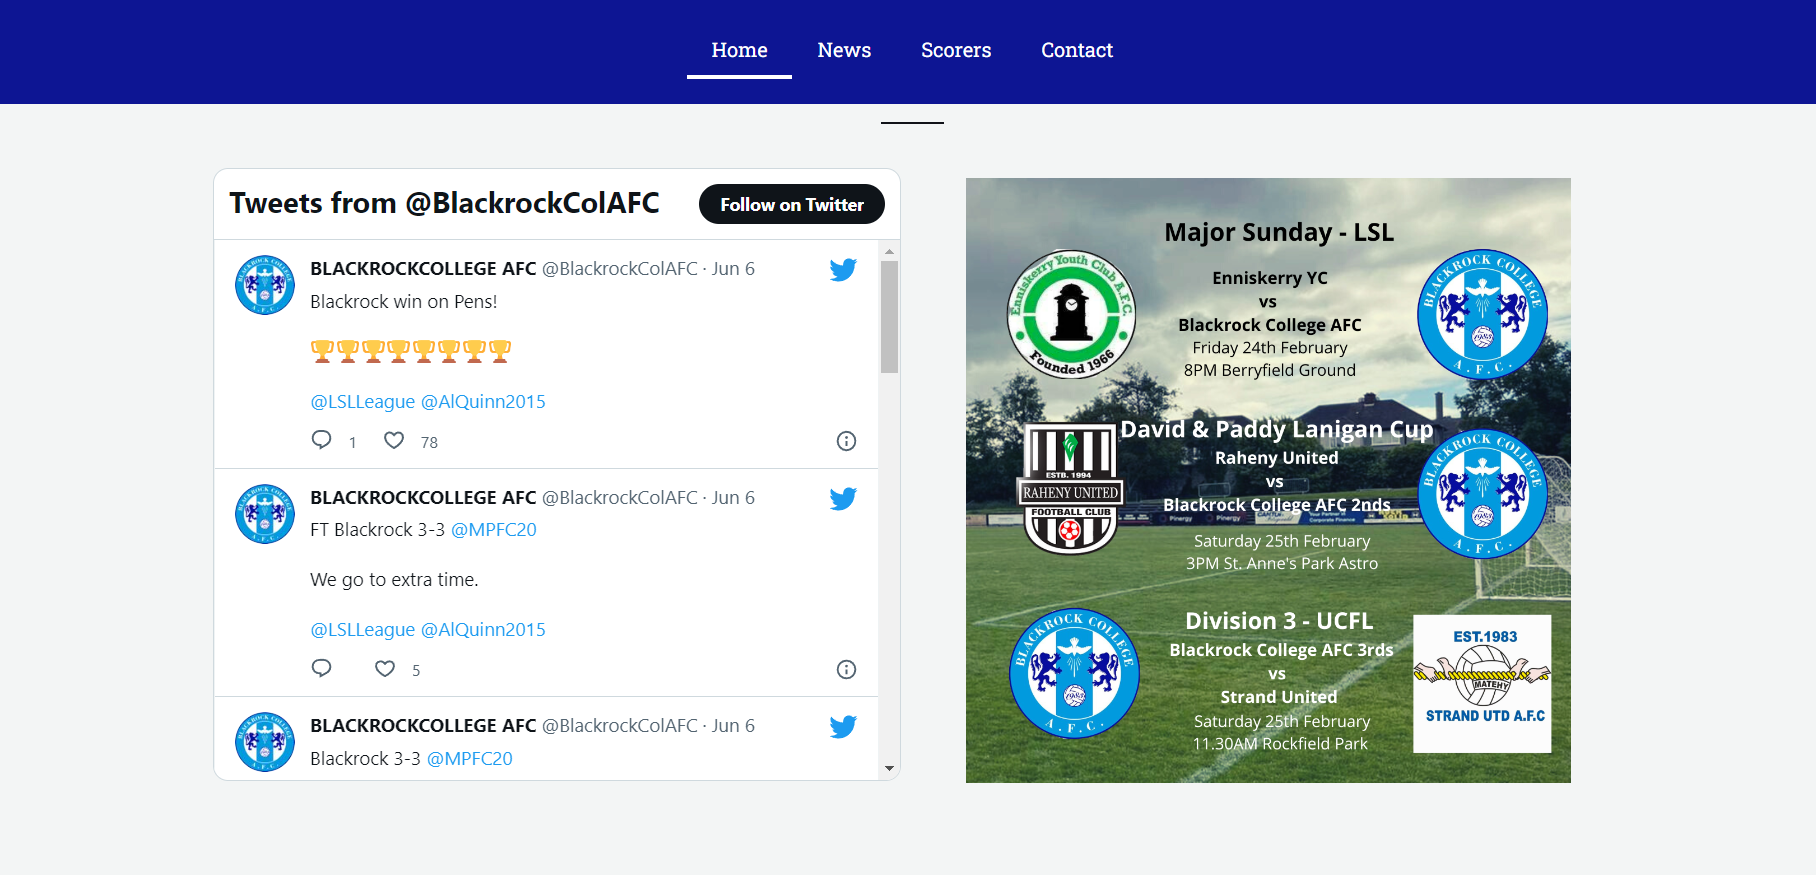
Task: Click the 'David & Paddy Lanigan Cup' heading
Action: 1277,429
